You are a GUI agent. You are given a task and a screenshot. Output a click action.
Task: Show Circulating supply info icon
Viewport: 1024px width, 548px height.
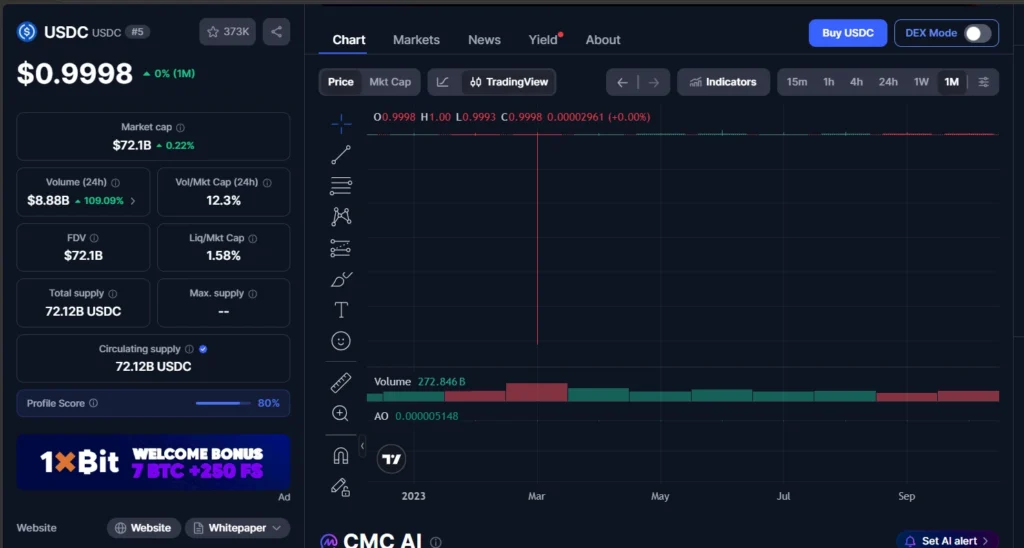point(189,349)
